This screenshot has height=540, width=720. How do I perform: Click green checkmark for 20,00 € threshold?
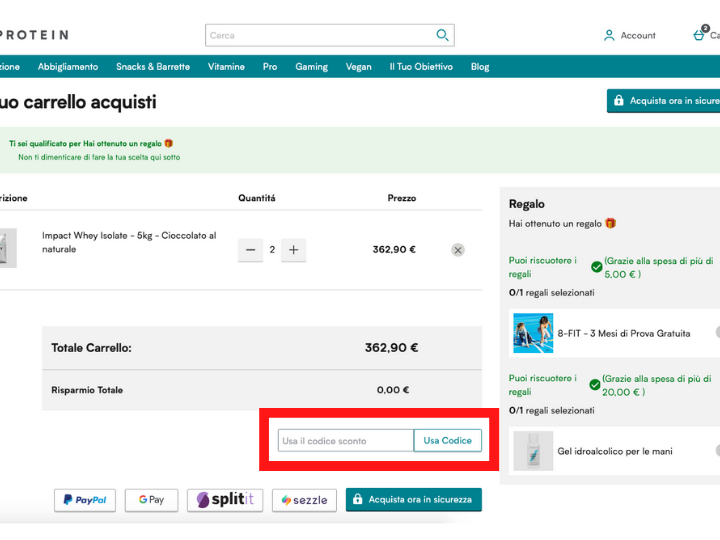tap(595, 385)
